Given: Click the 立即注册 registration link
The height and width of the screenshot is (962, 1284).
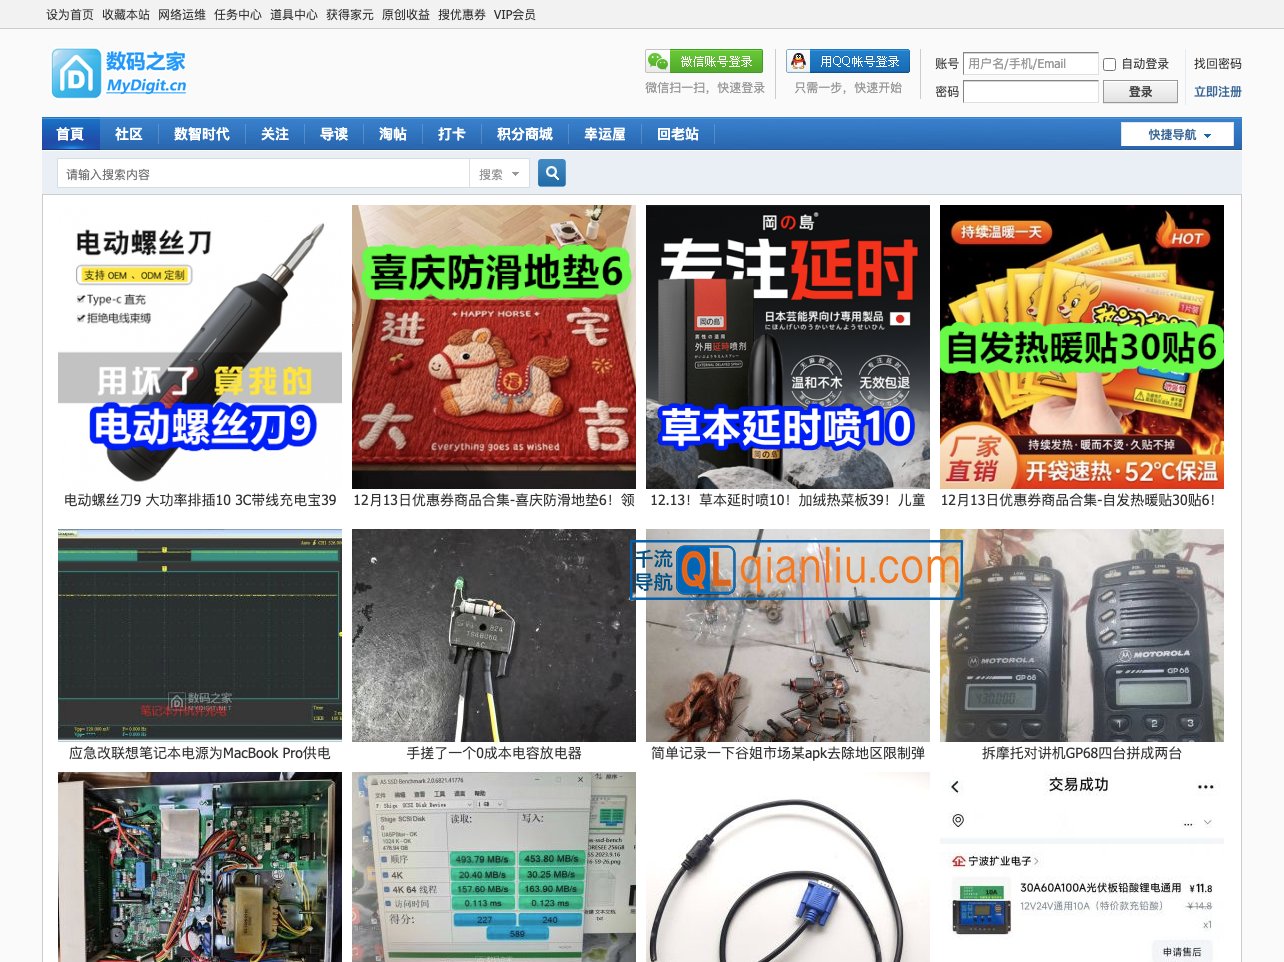Looking at the screenshot, I should coord(1216,91).
